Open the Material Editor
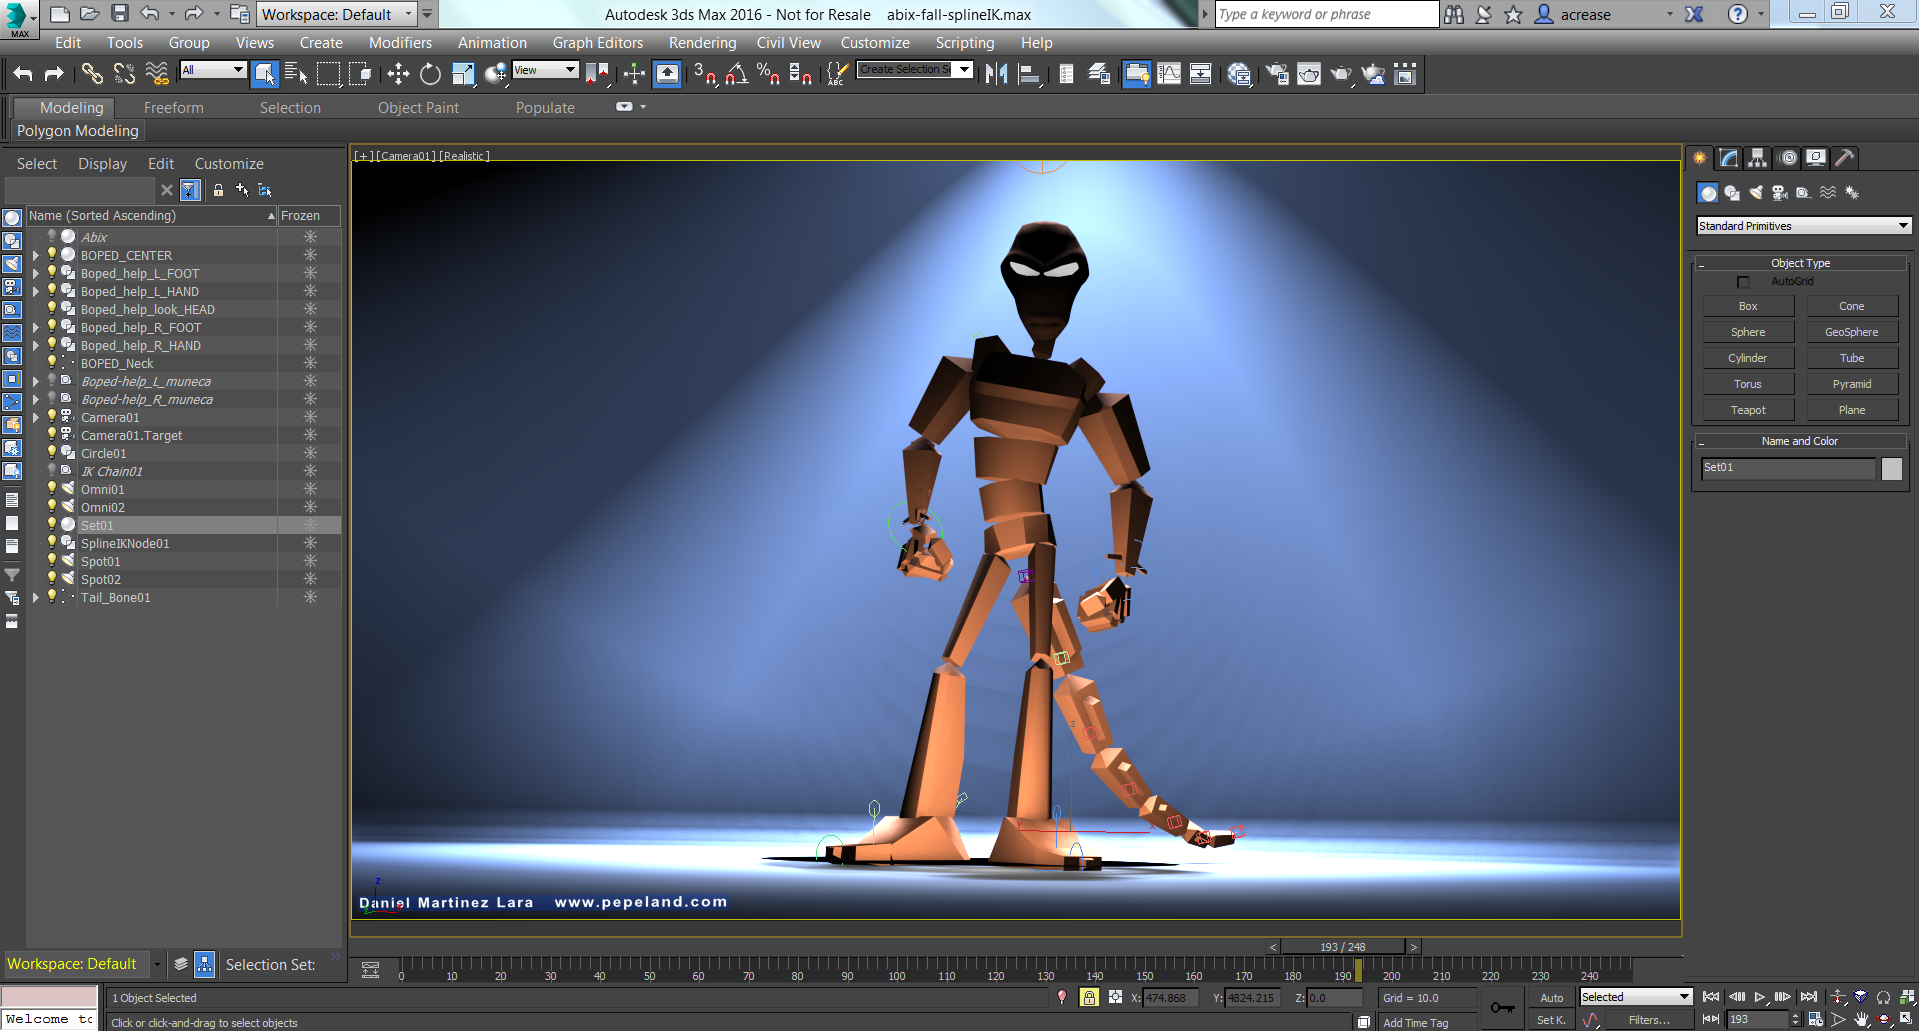The image size is (1919, 1031). (1239, 74)
